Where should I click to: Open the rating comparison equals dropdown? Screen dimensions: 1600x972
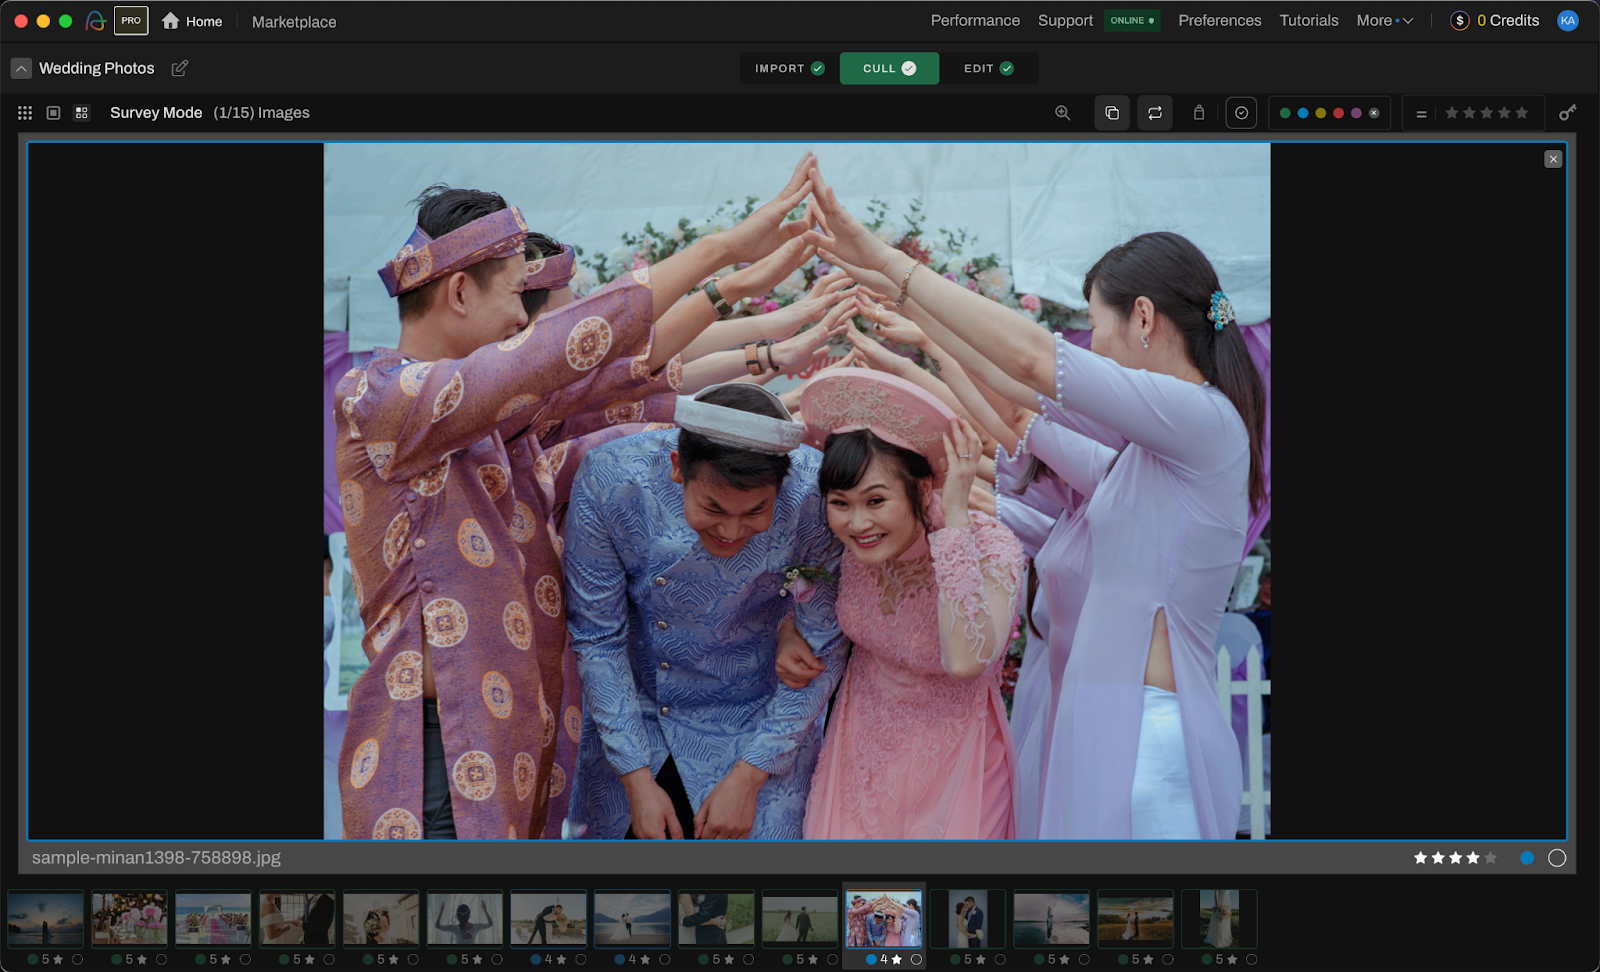(1421, 114)
